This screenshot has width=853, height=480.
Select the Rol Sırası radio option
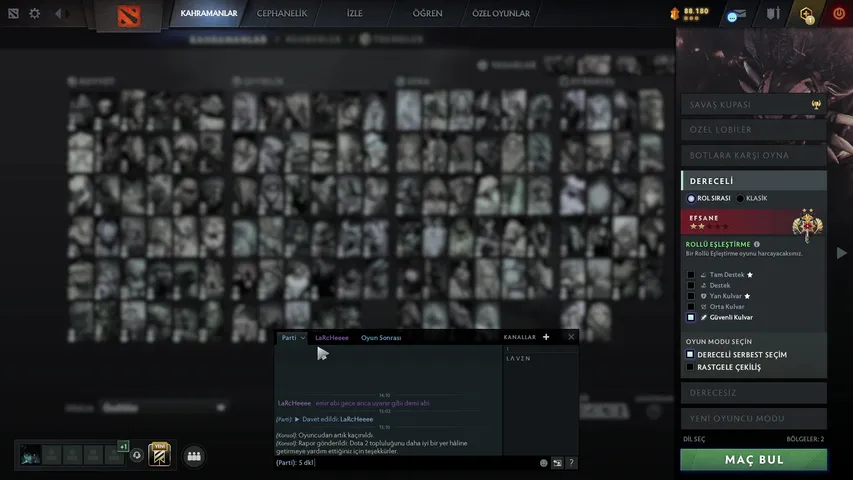coord(691,199)
